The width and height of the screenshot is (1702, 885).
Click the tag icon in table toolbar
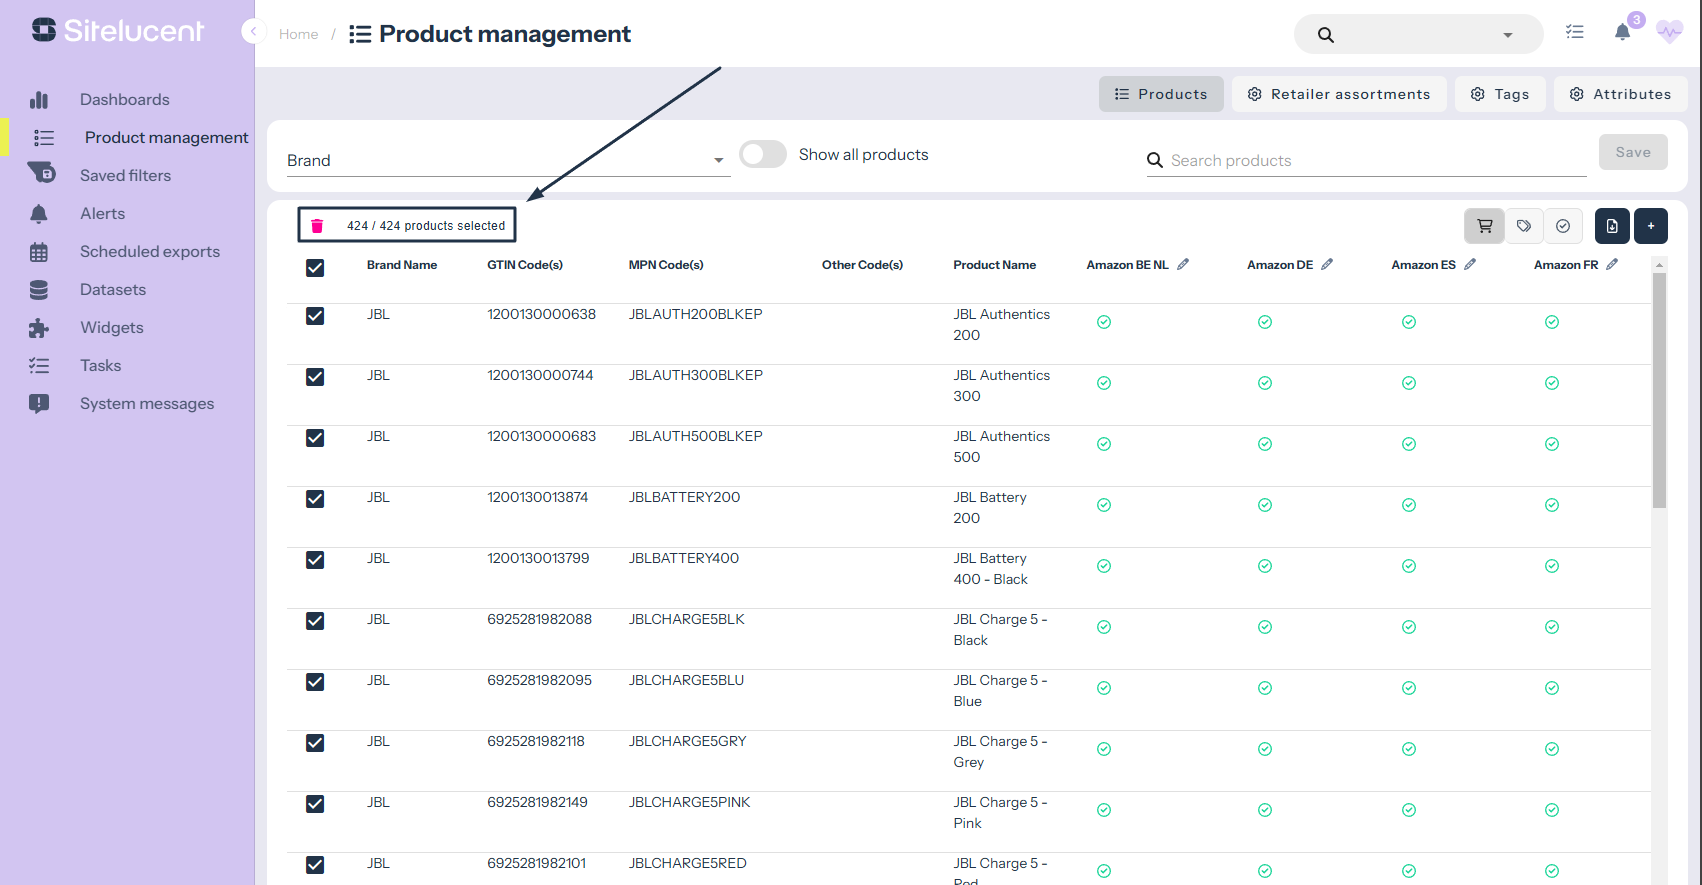[1523, 226]
